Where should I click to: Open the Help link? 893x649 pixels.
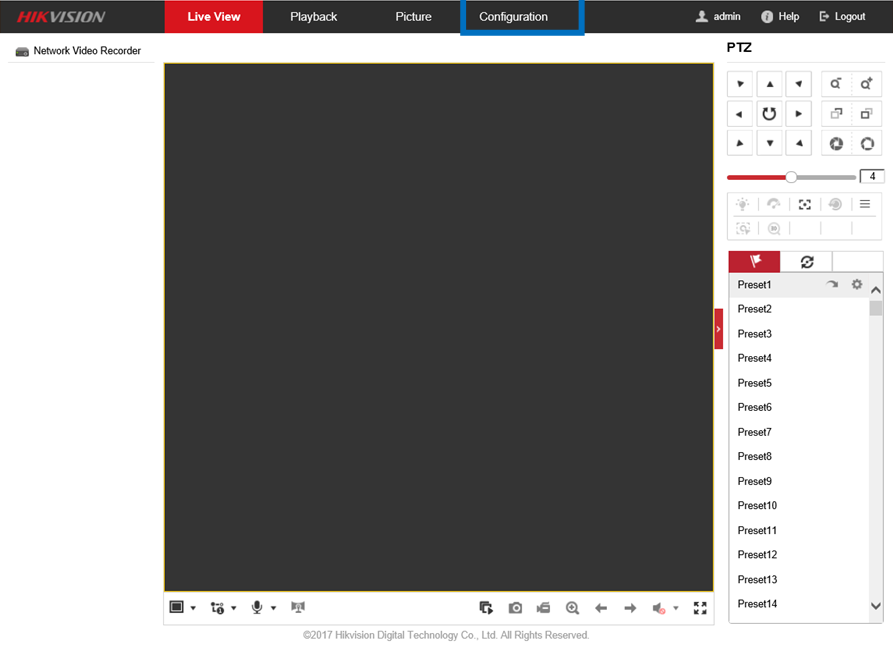[780, 17]
